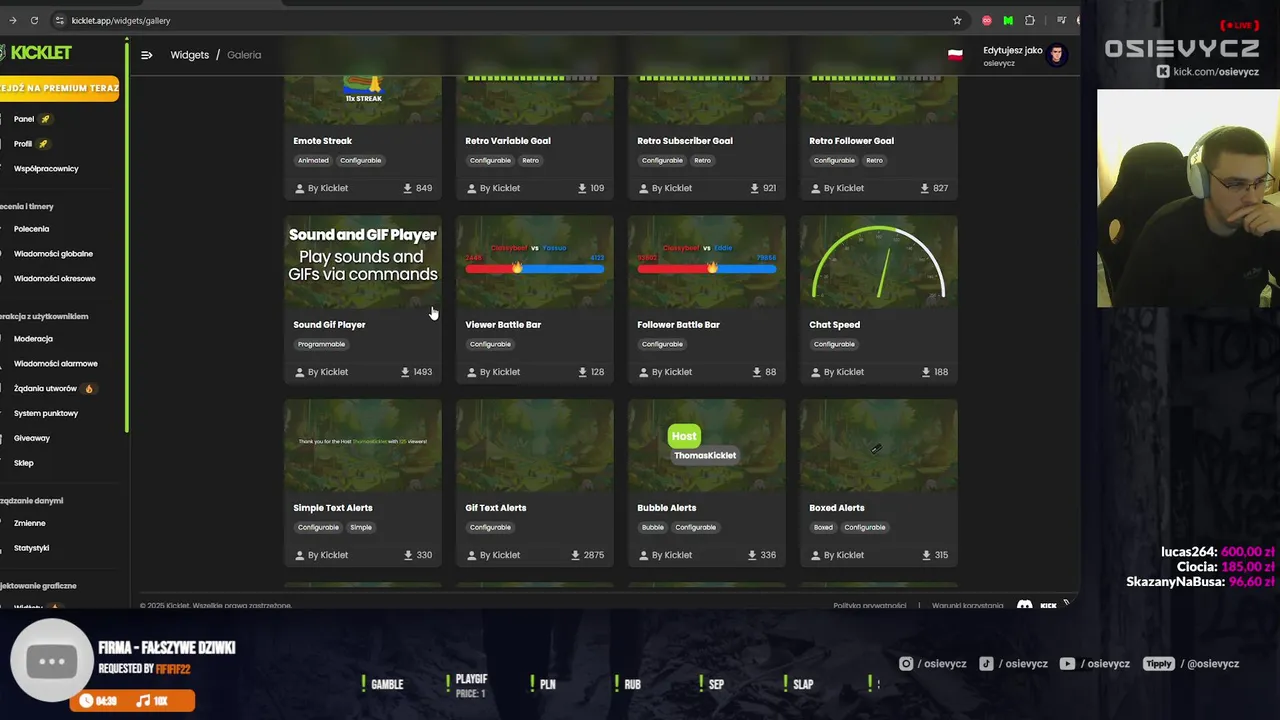Open the Sound Gif Player widget thumbnail
The height and width of the screenshot is (720, 1280).
[x=362, y=262]
